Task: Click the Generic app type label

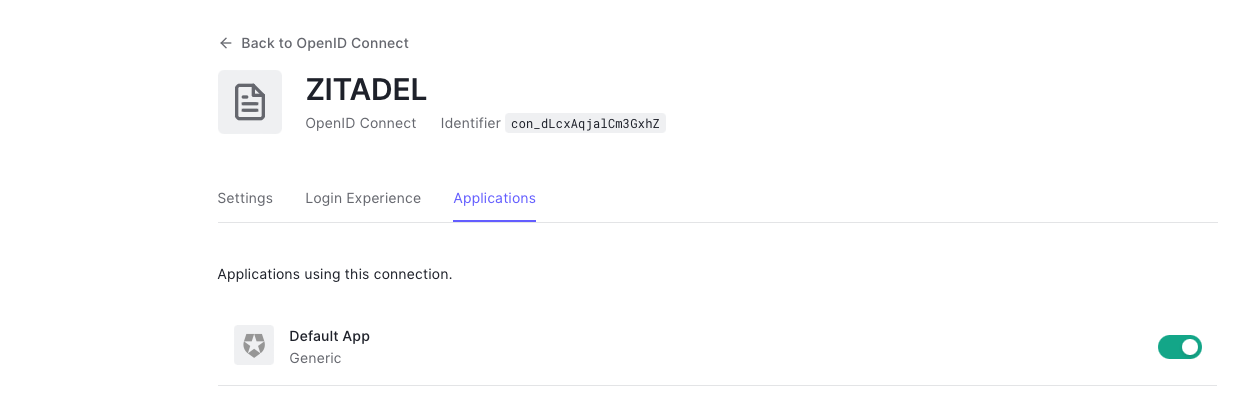Action: tap(315, 358)
